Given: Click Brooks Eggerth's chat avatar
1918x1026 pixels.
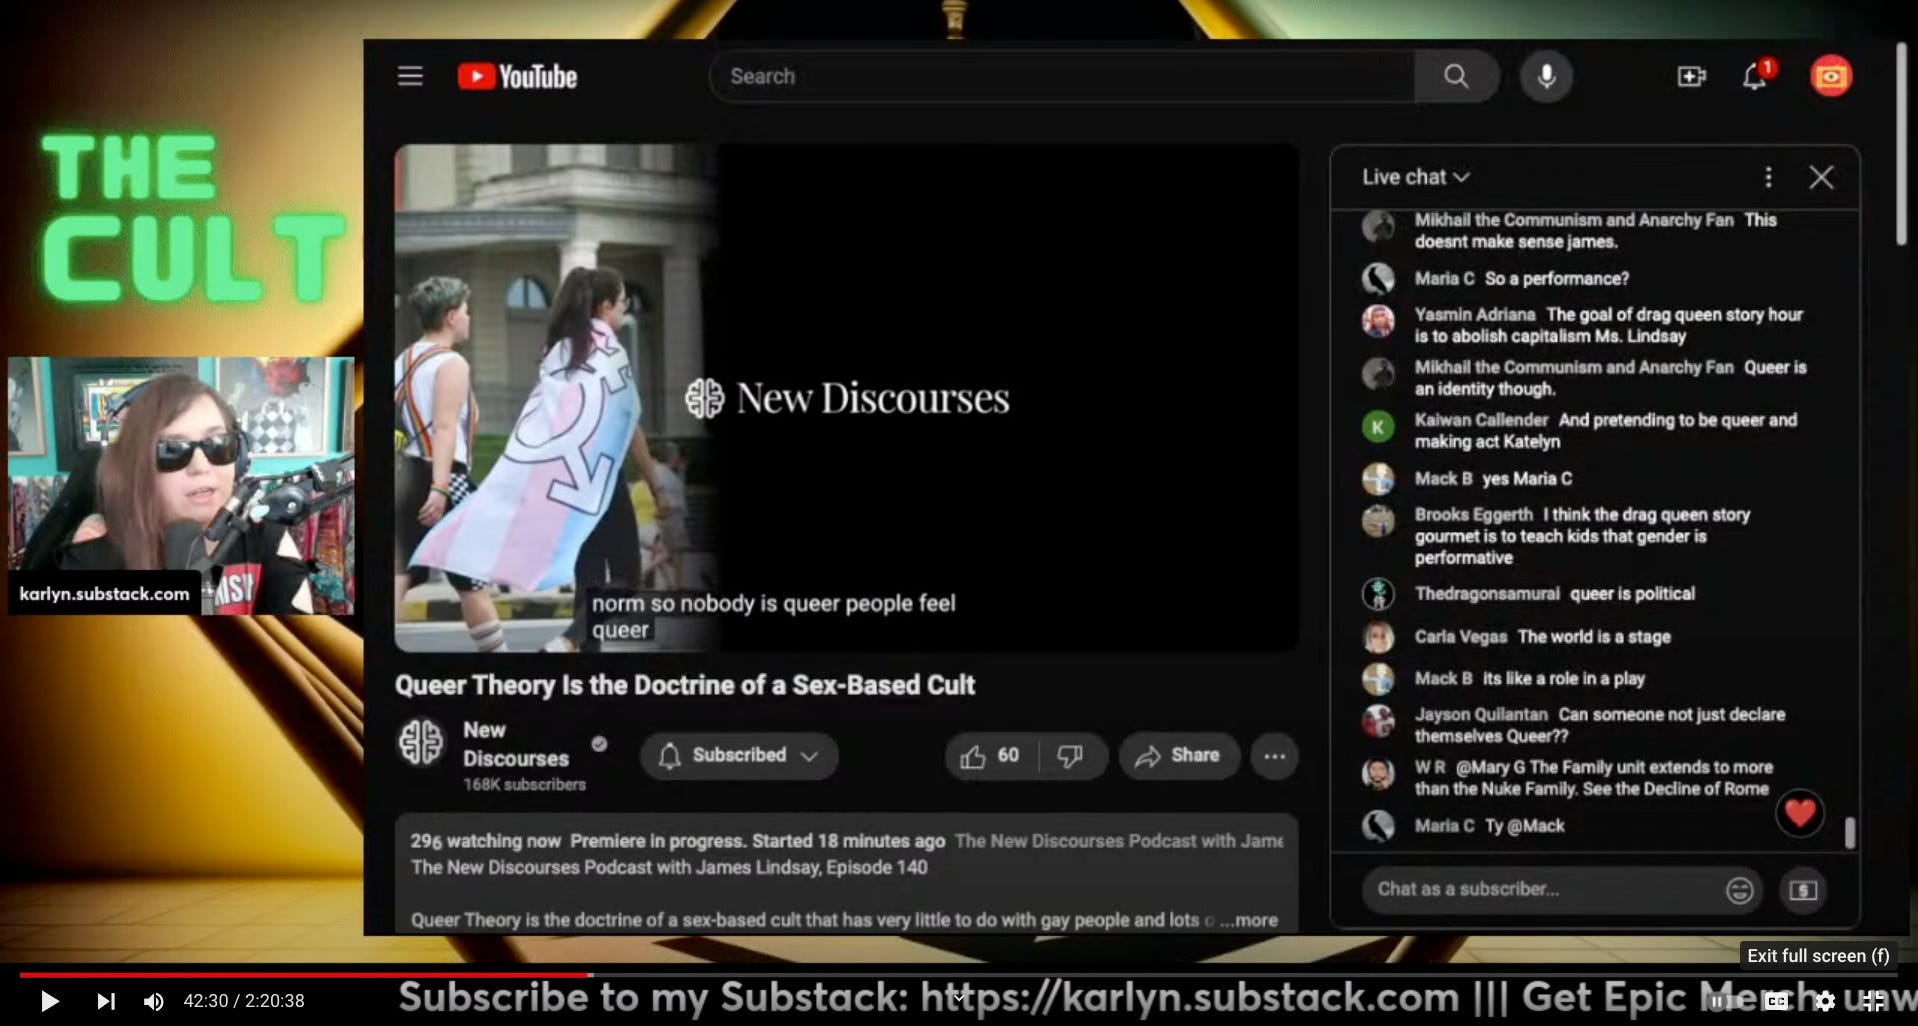Looking at the screenshot, I should tap(1378, 520).
